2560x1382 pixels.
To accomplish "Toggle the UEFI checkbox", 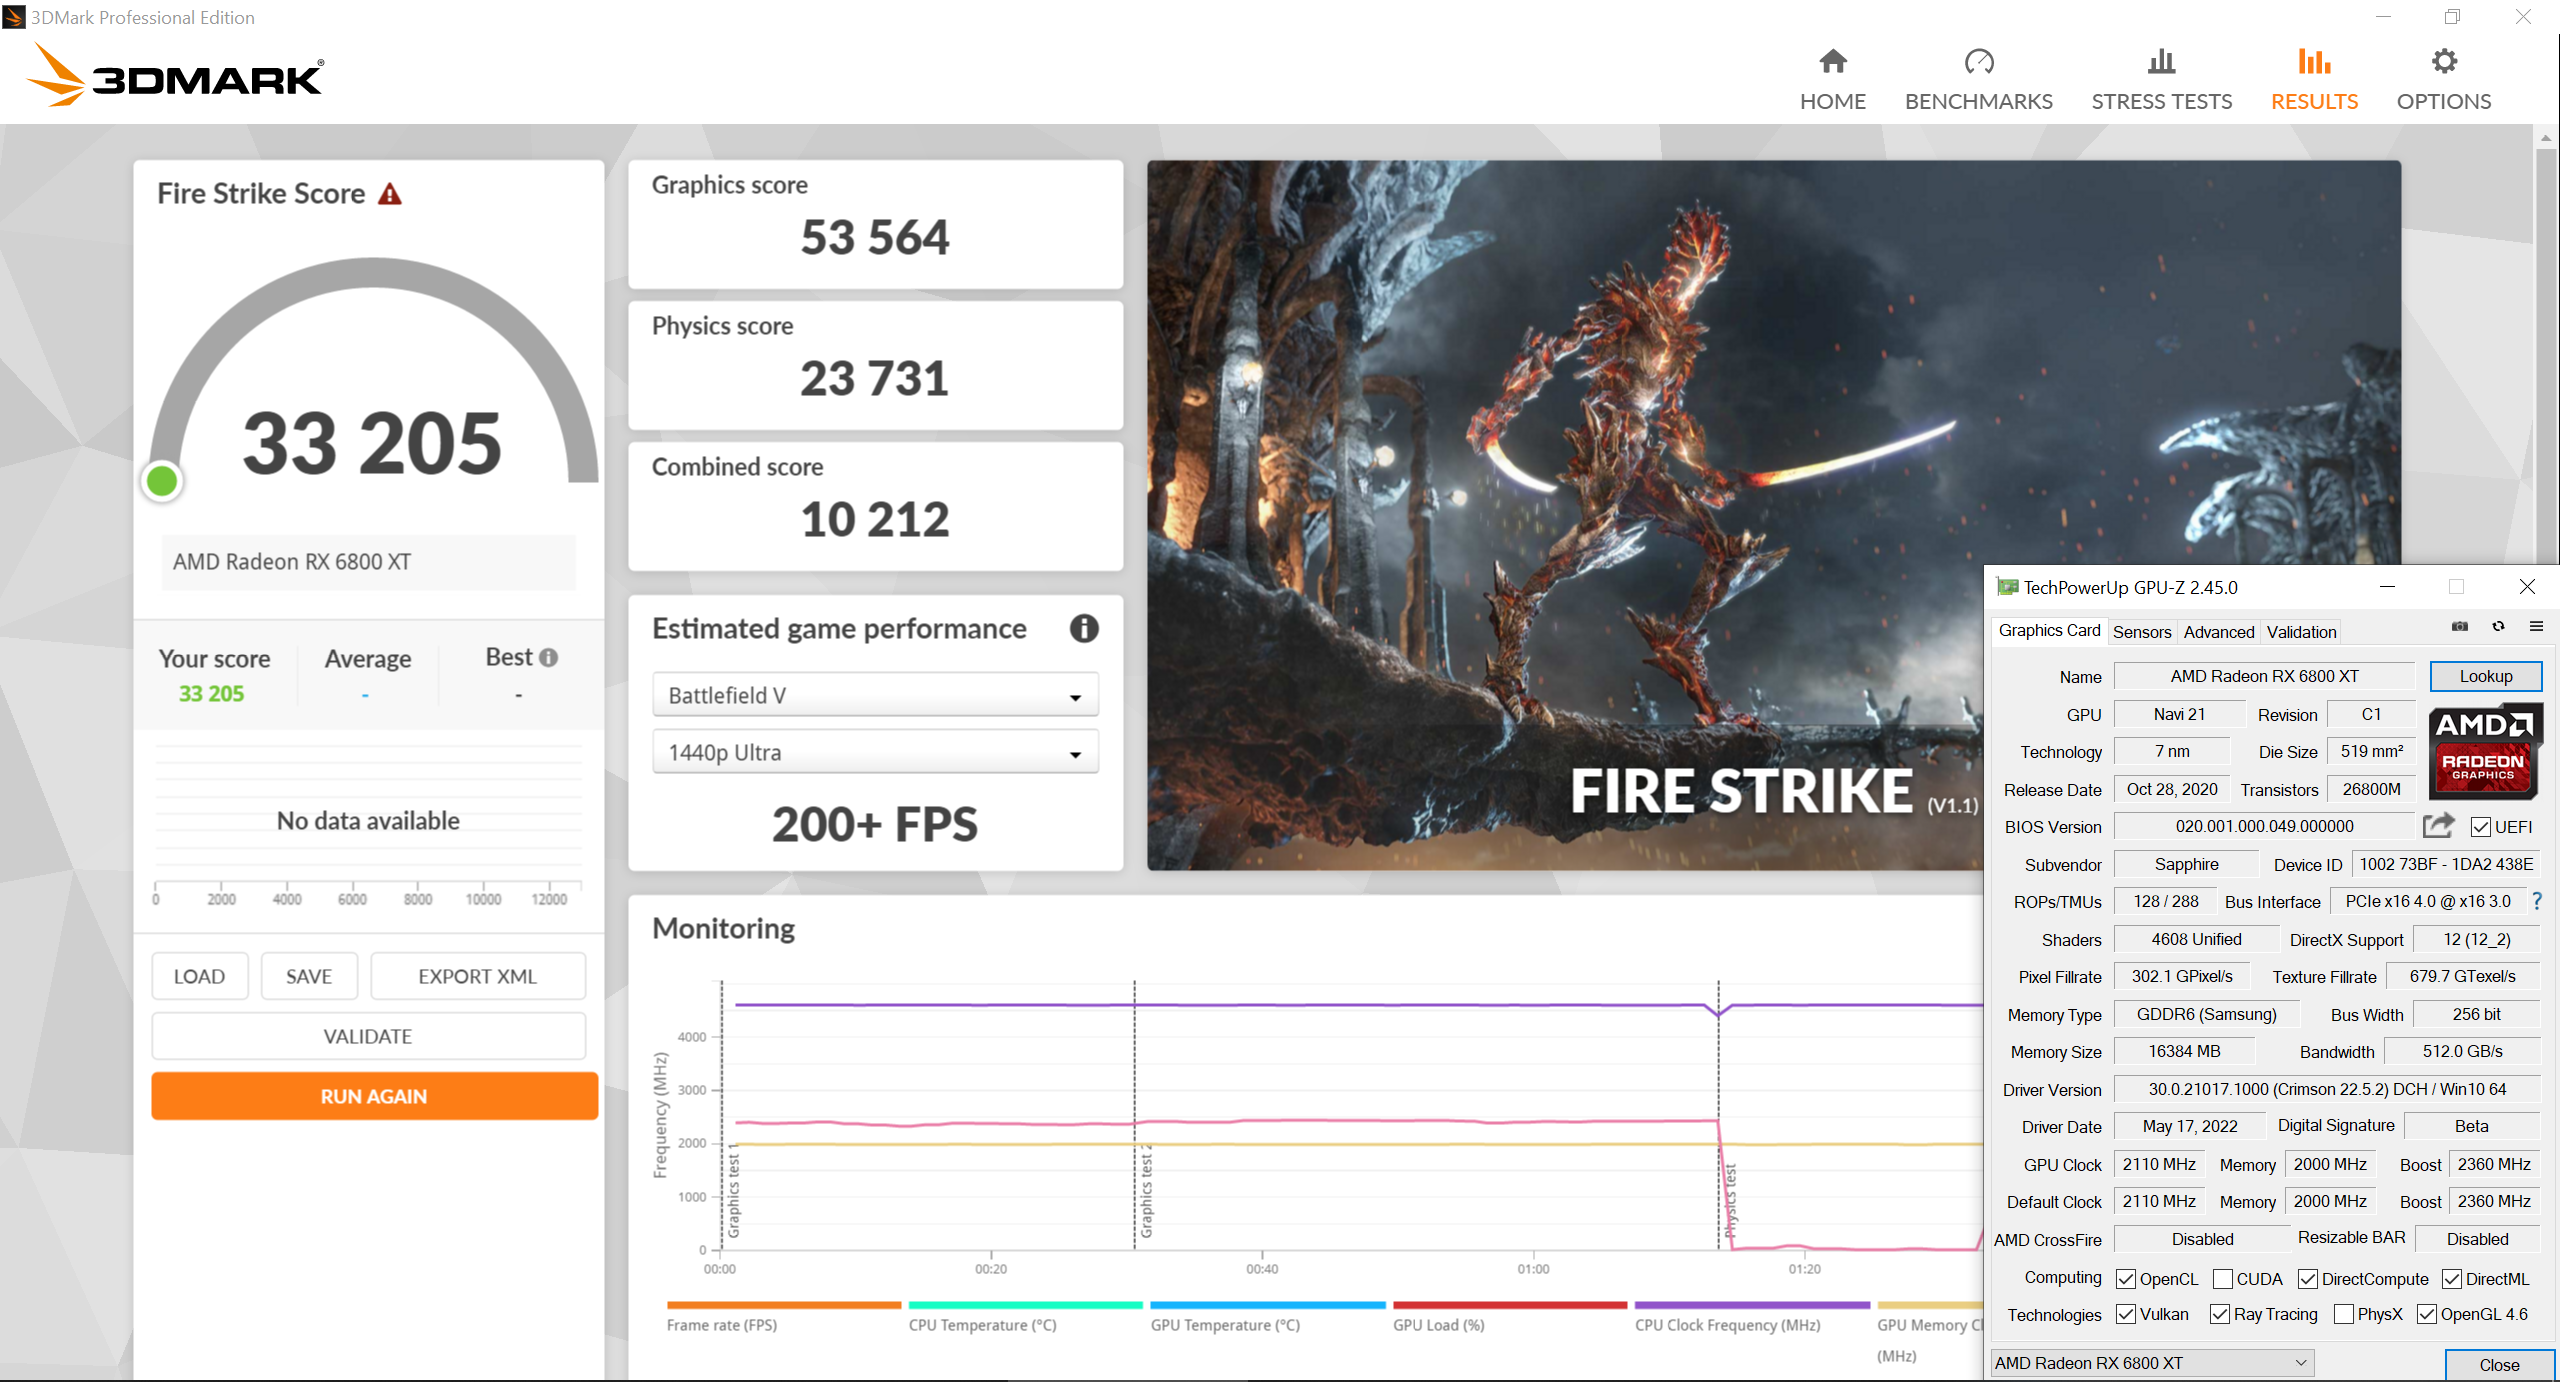I will (2480, 827).
